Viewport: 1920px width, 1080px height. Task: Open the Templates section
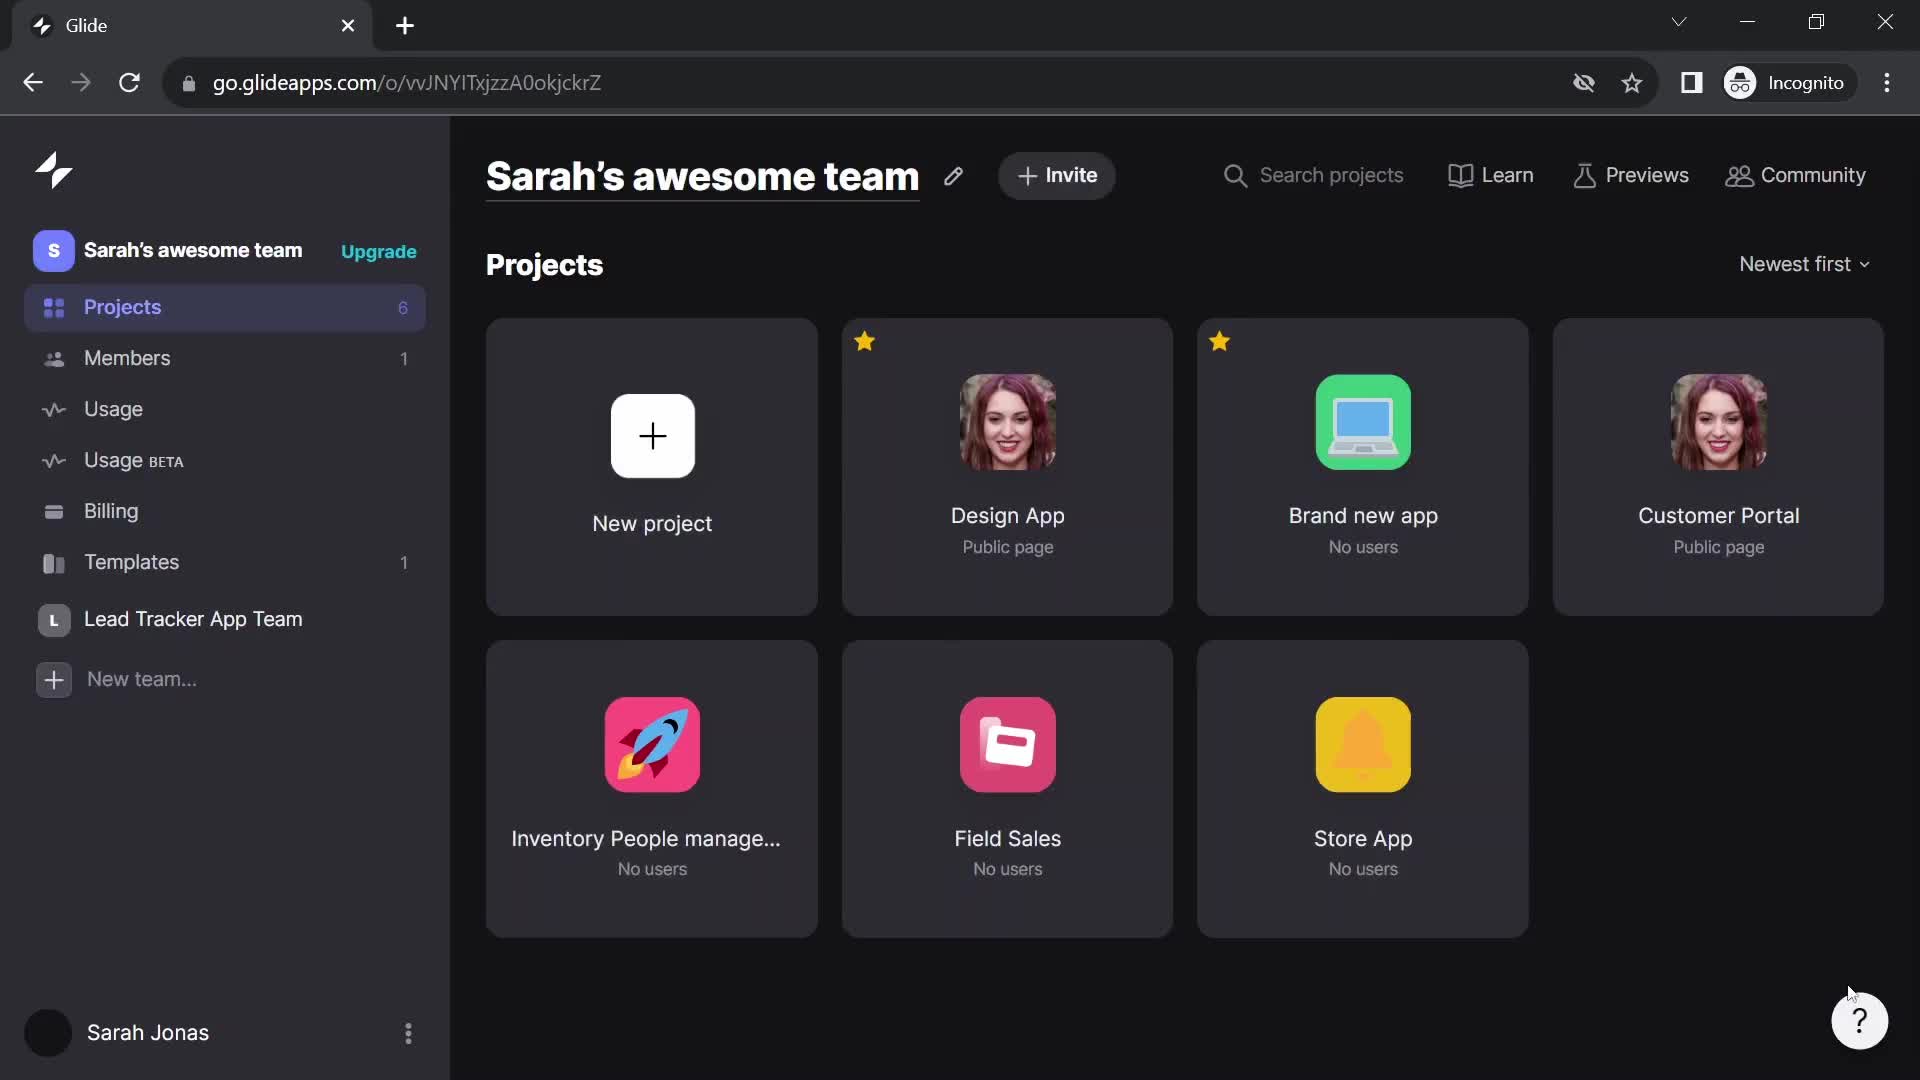tap(132, 562)
